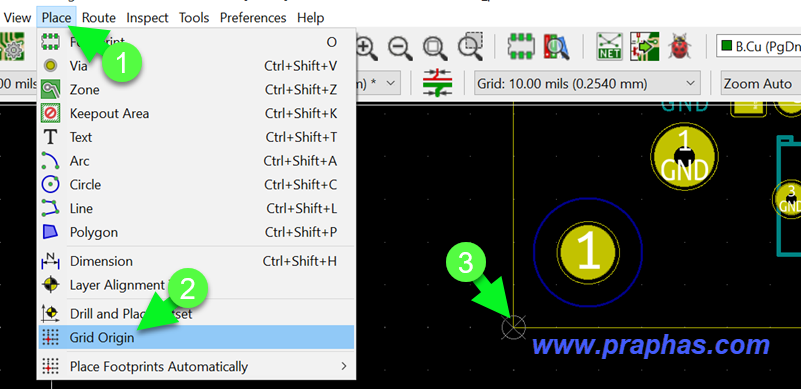This screenshot has height=389, width=801.
Task: Select Grid Origin menu entry
Action: pos(197,337)
